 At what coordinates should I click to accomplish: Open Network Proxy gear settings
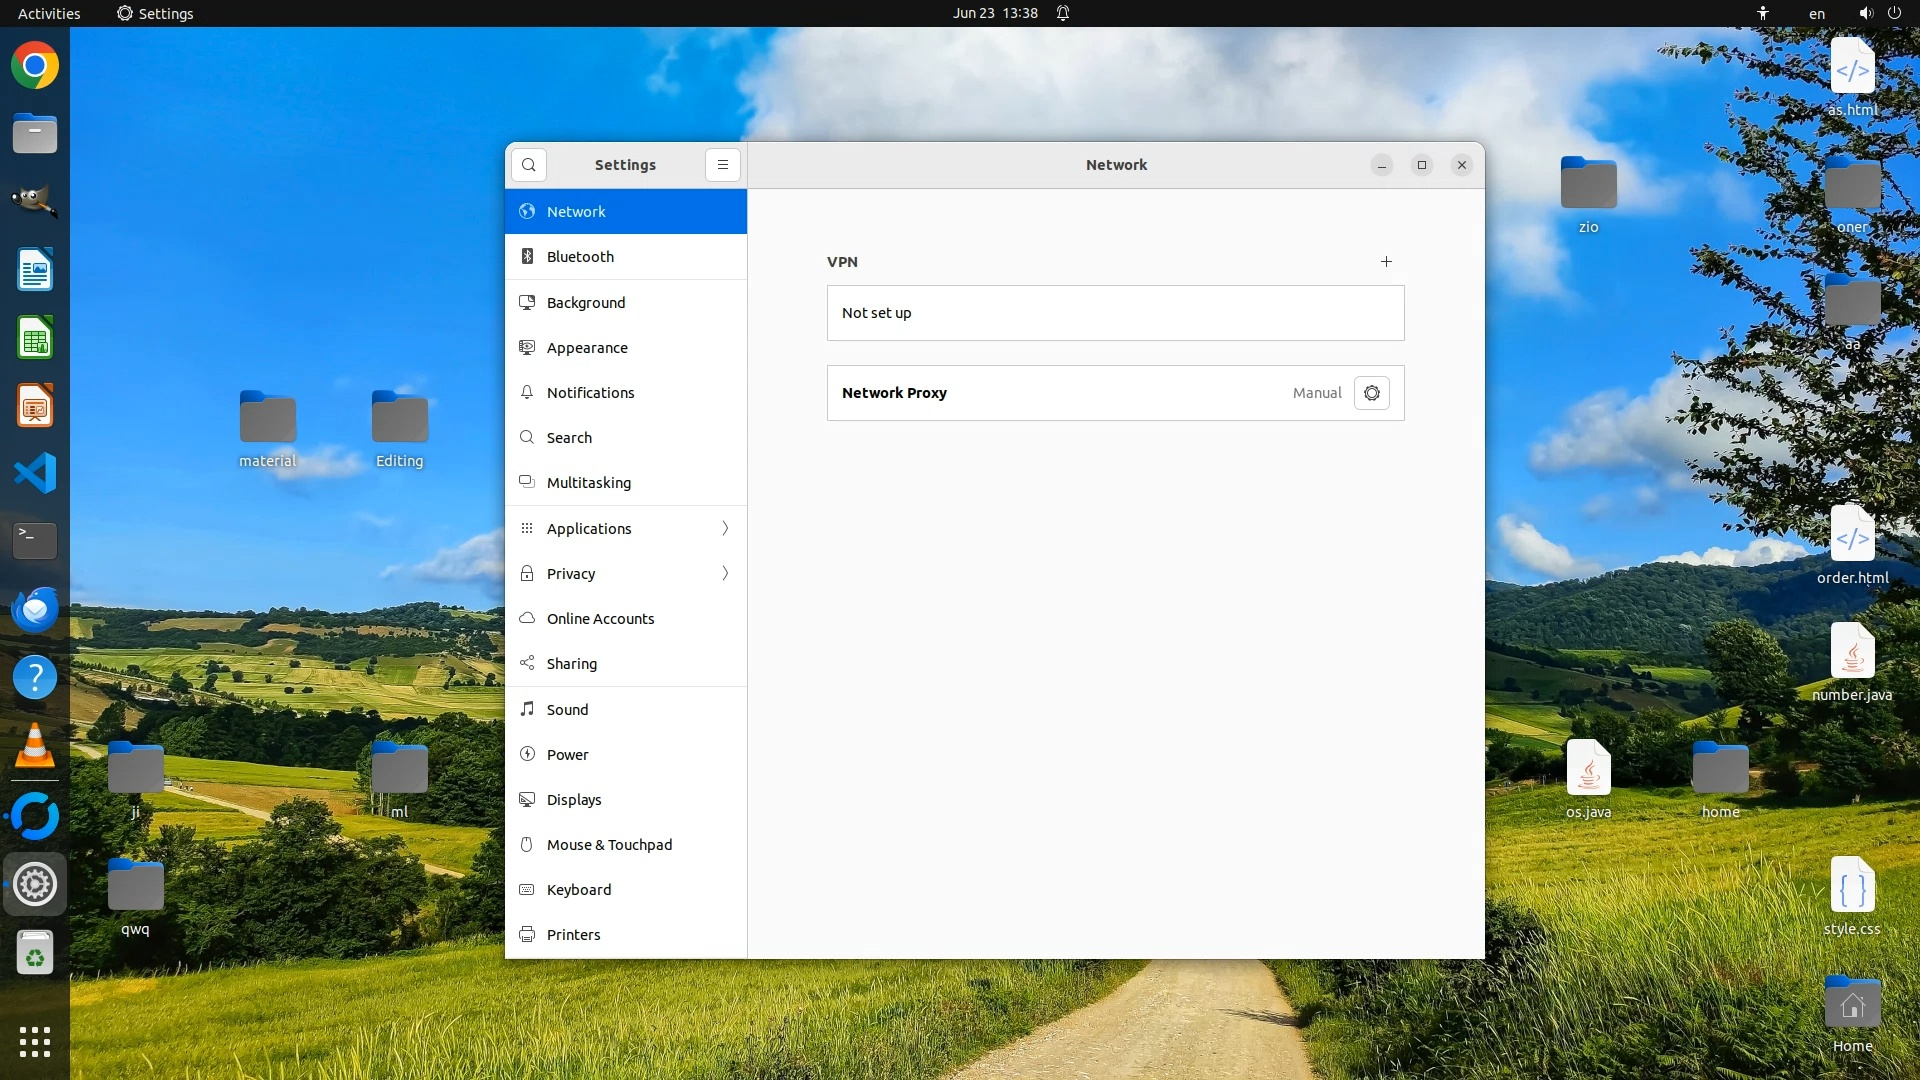pos(1371,393)
